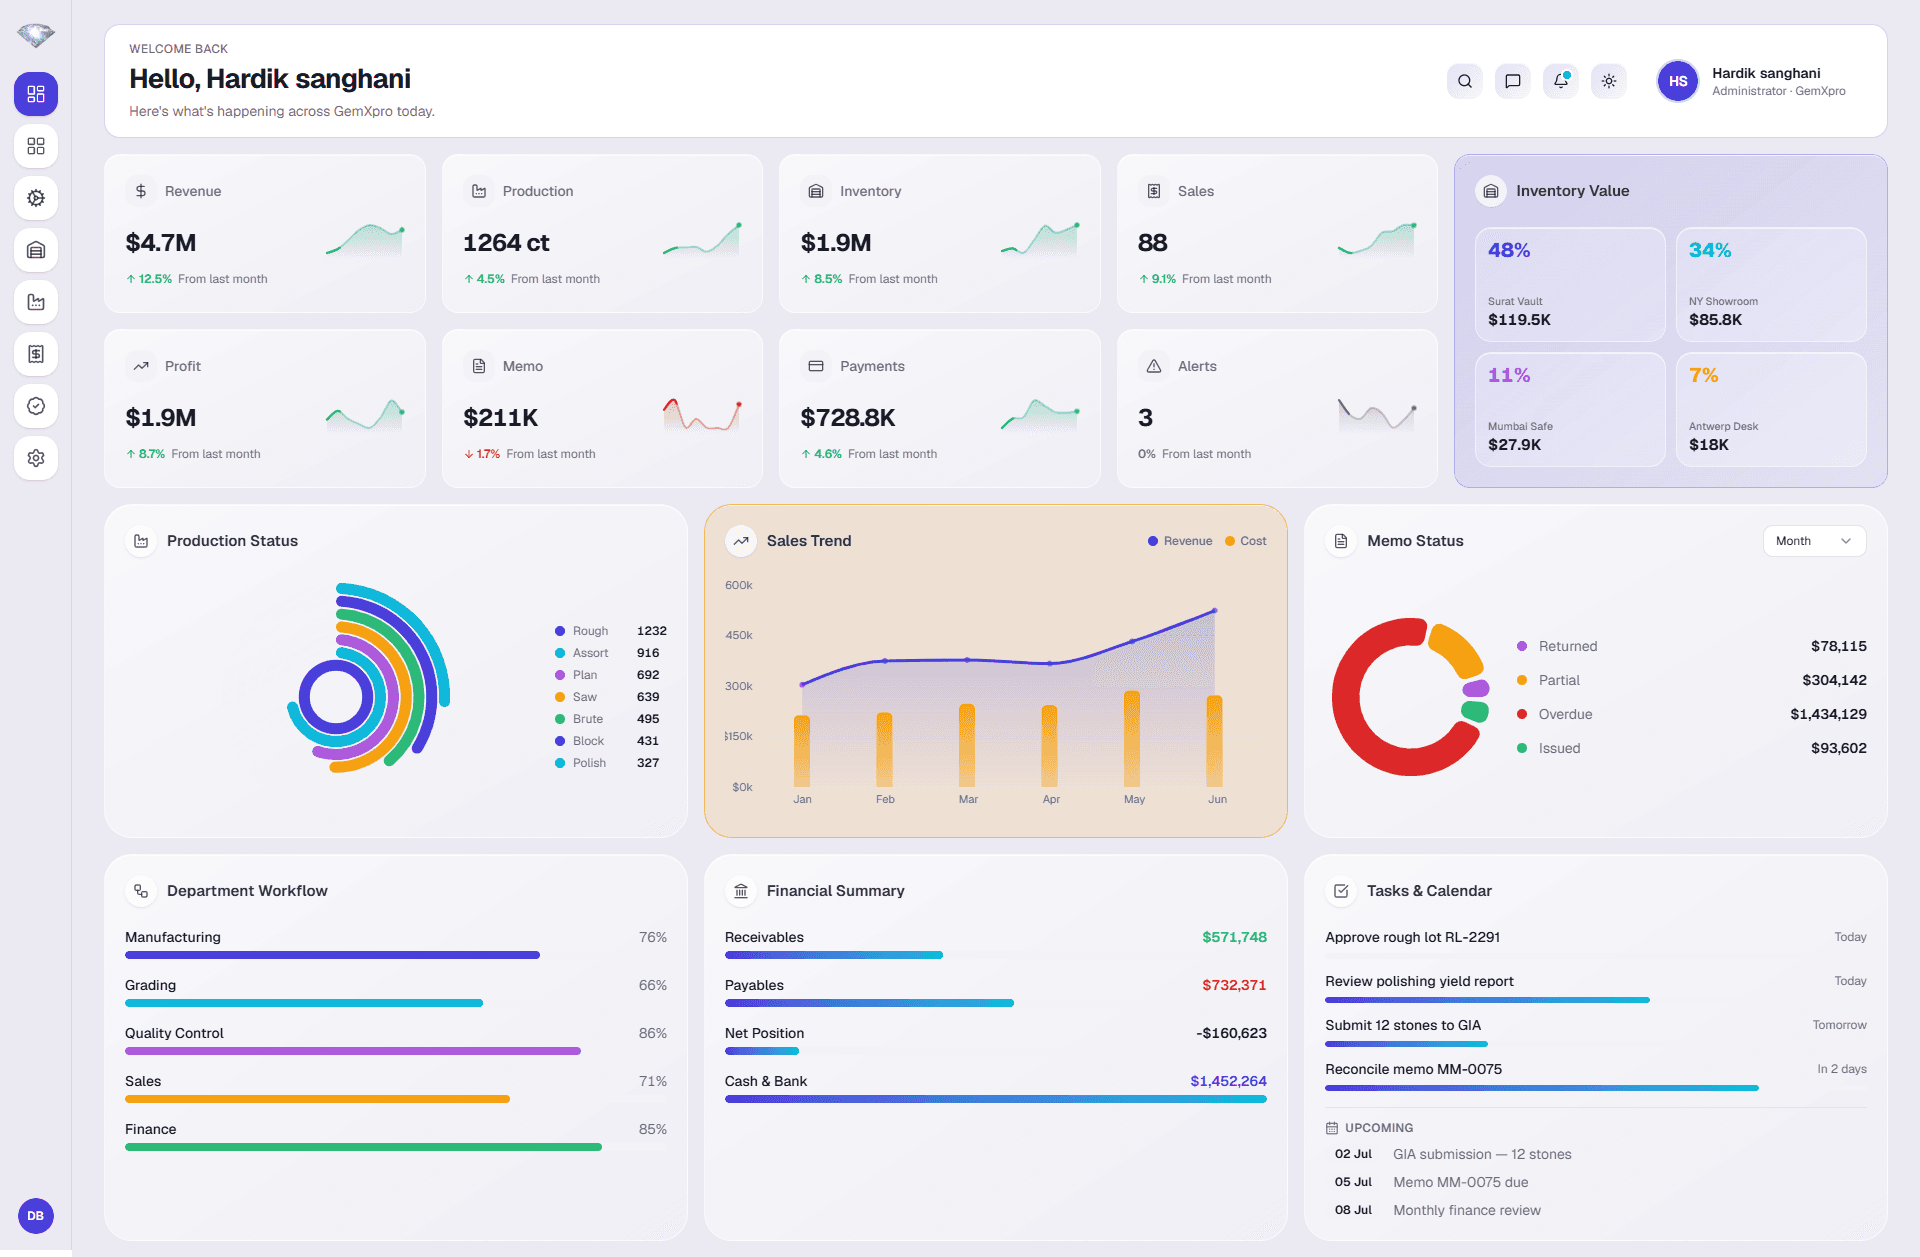Image resolution: width=1920 pixels, height=1257 pixels.
Task: Toggle the Revenue legend in Sales Trend
Action: pos(1180,541)
